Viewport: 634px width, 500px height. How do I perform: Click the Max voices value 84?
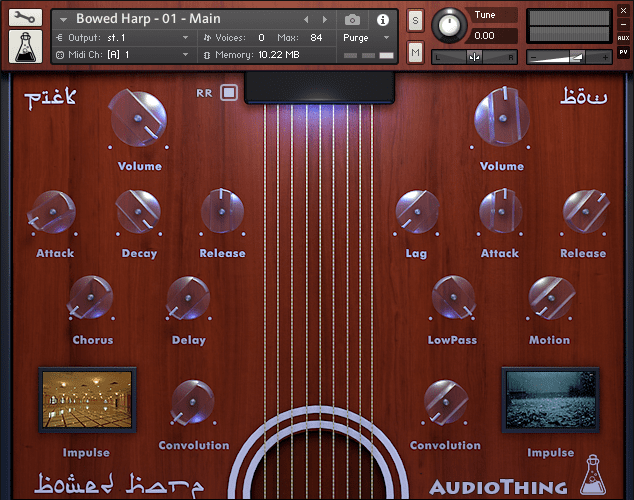316,38
